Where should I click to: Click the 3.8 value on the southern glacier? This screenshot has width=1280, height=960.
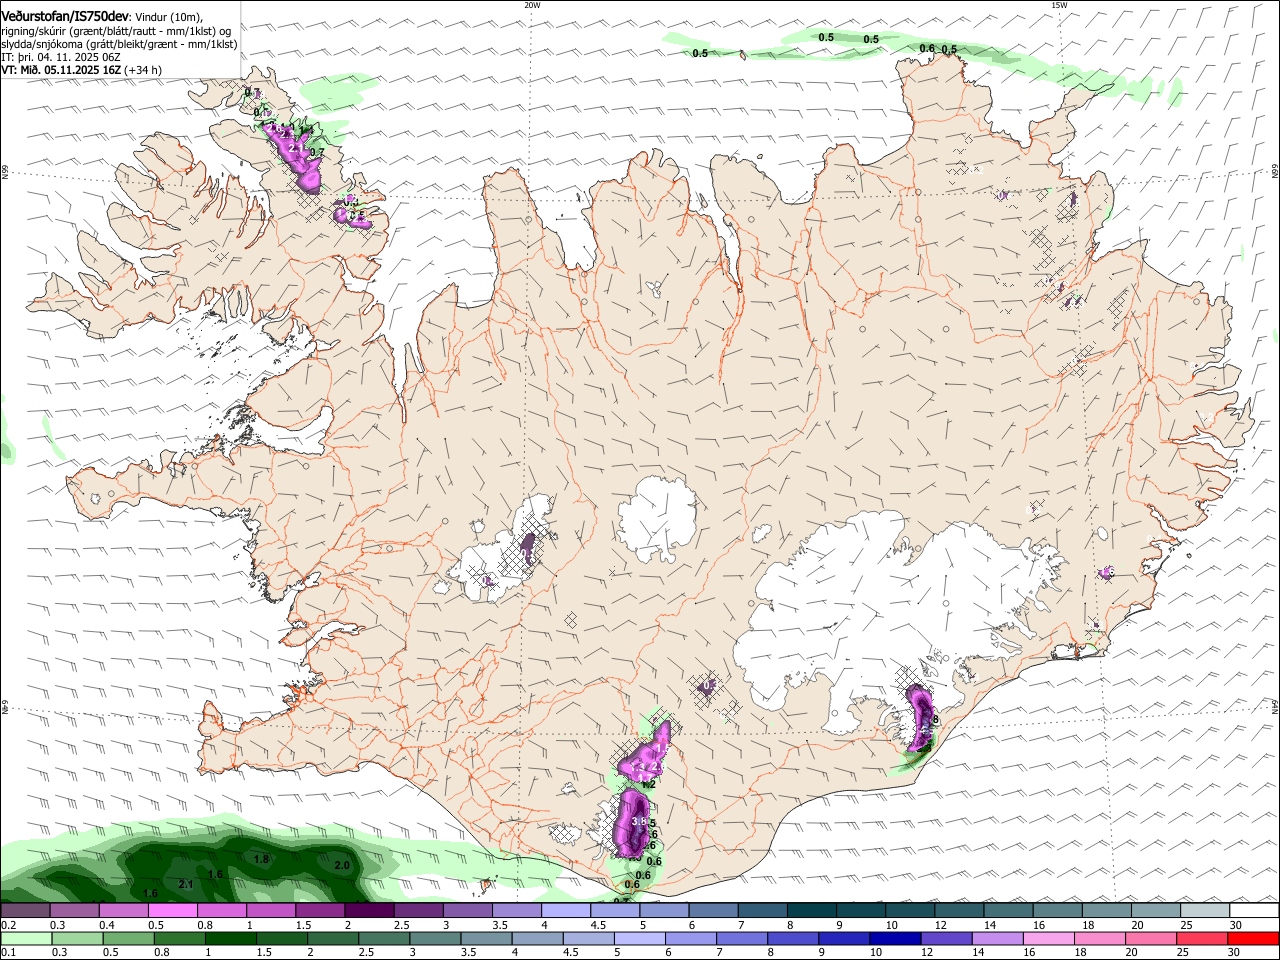point(639,821)
